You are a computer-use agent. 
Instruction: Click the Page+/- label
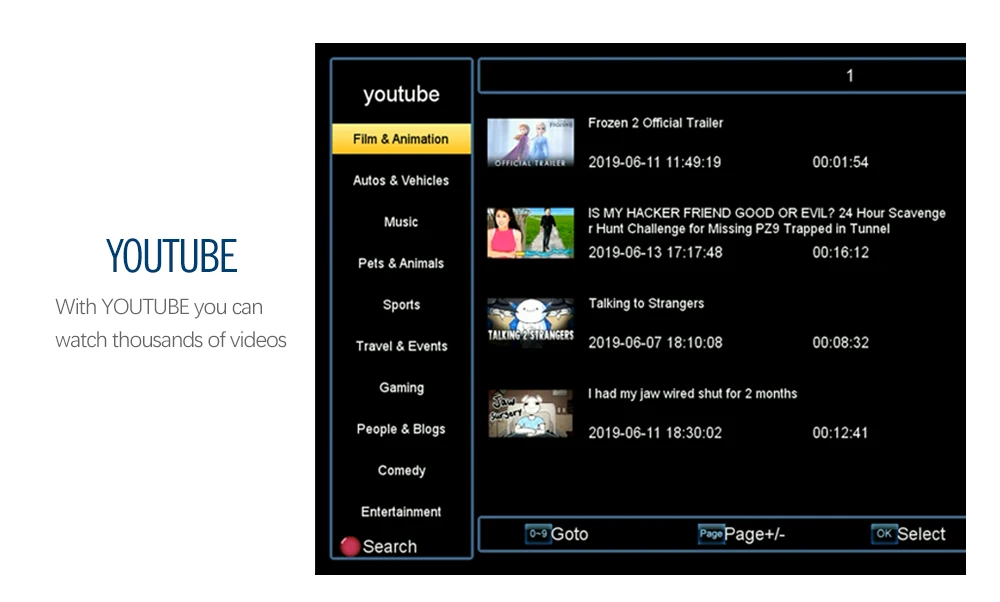tap(754, 534)
